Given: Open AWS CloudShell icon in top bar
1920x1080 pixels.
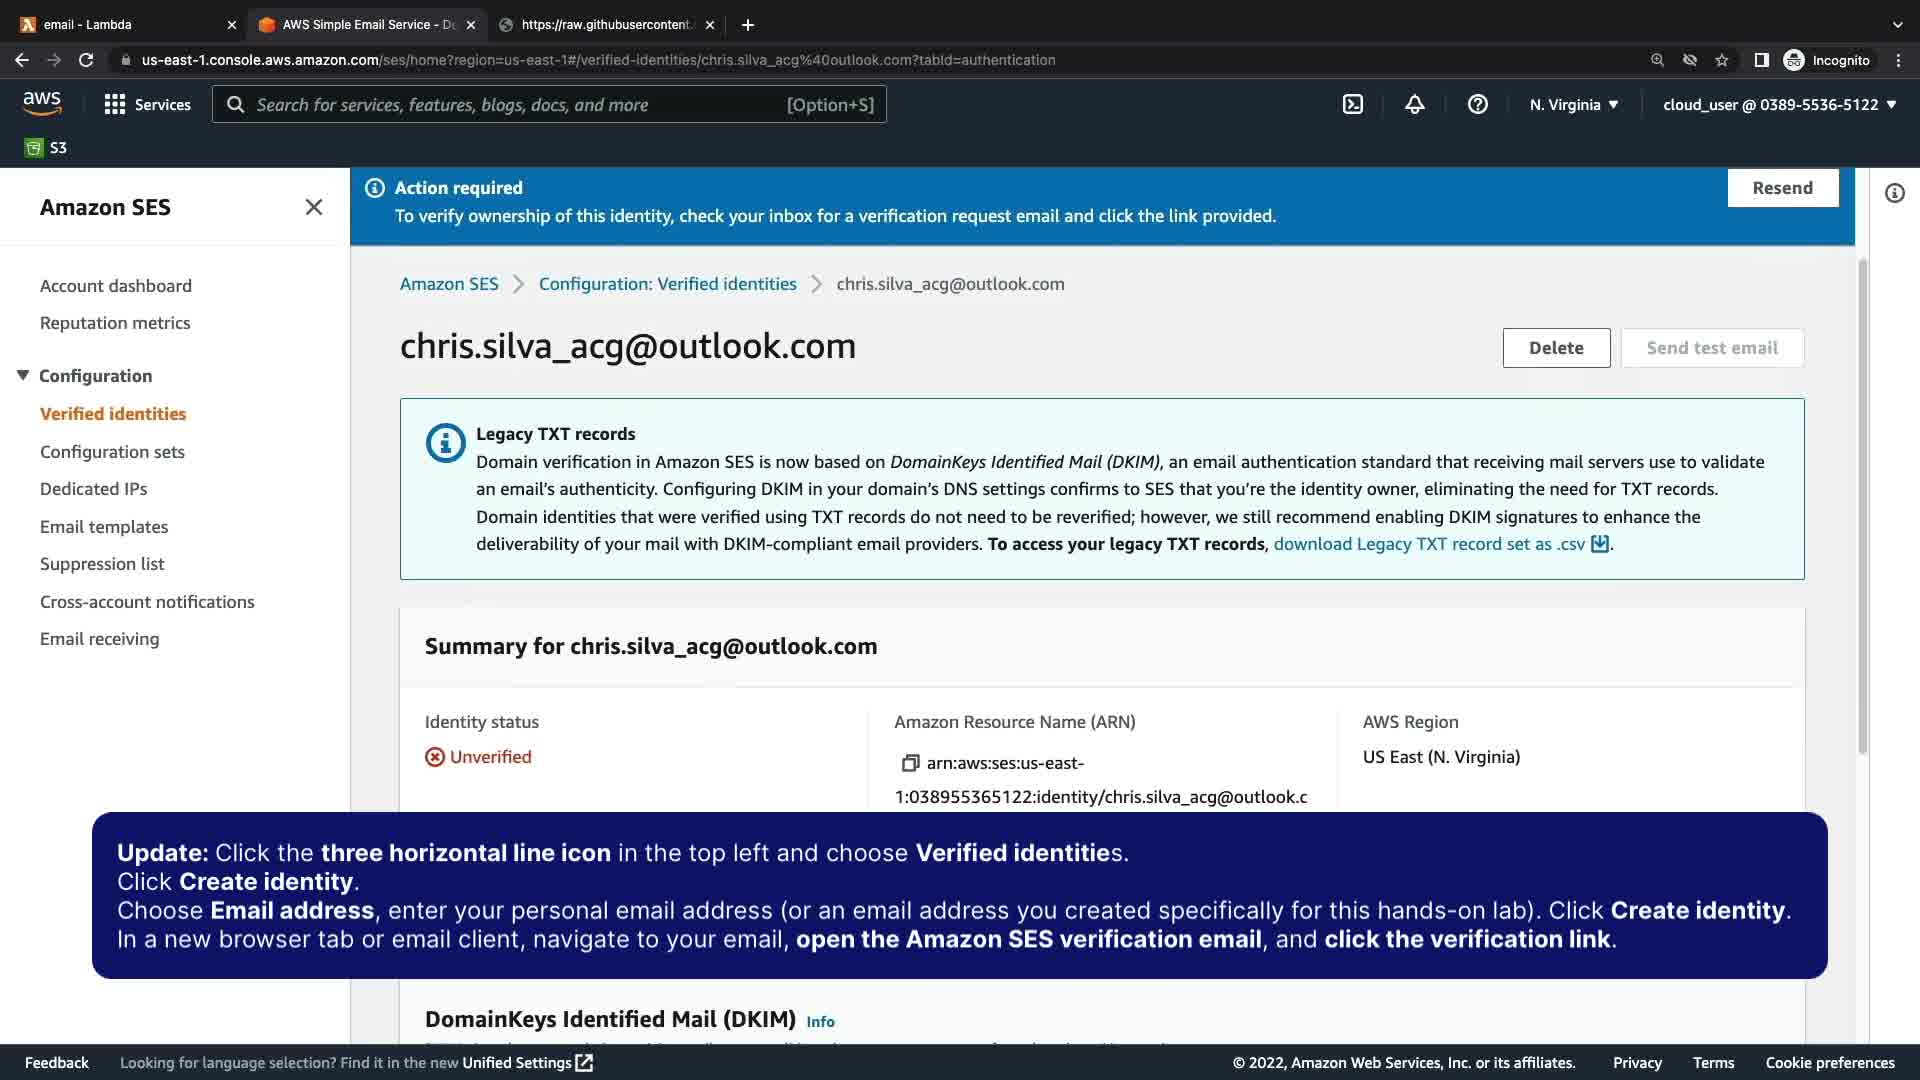Looking at the screenshot, I should point(1353,104).
